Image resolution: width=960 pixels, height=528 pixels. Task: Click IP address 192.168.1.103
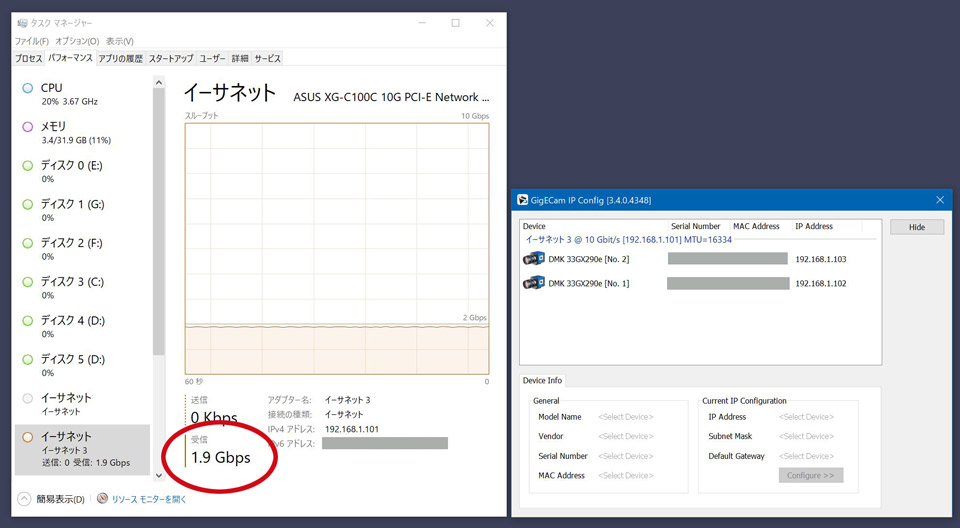click(x=820, y=259)
